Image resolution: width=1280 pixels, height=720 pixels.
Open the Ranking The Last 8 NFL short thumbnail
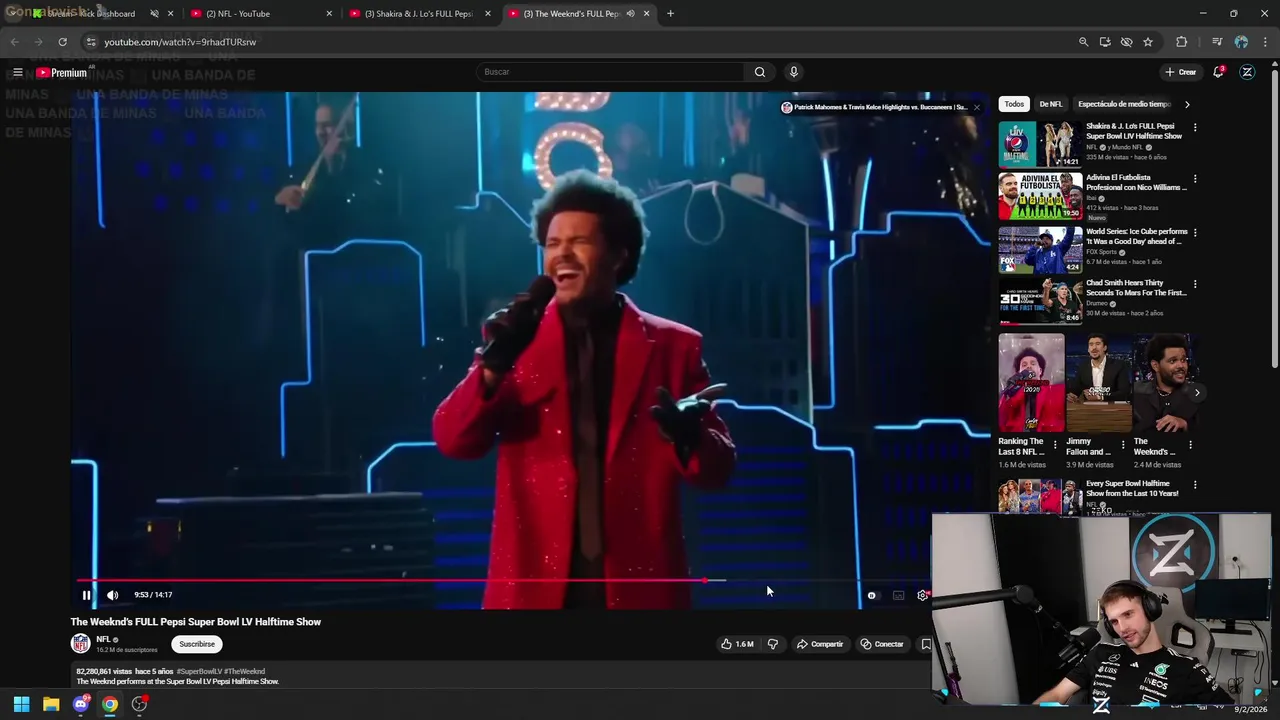pos(1031,383)
